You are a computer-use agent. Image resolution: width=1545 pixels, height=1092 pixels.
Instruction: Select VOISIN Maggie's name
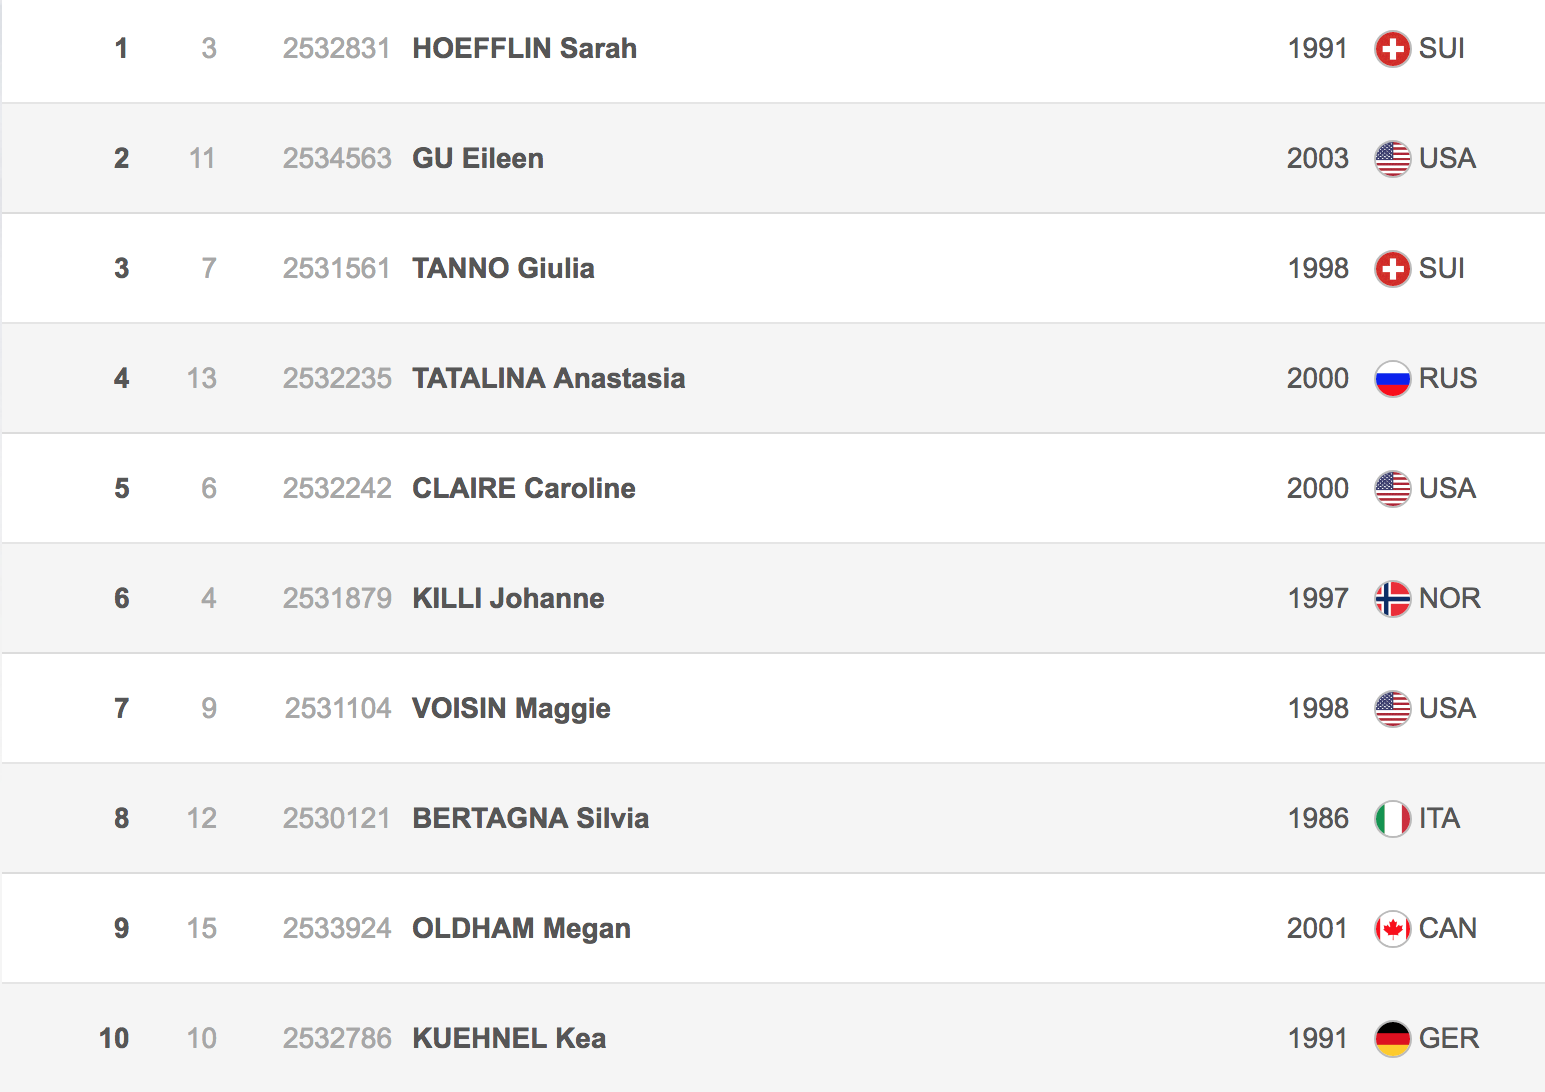(511, 709)
